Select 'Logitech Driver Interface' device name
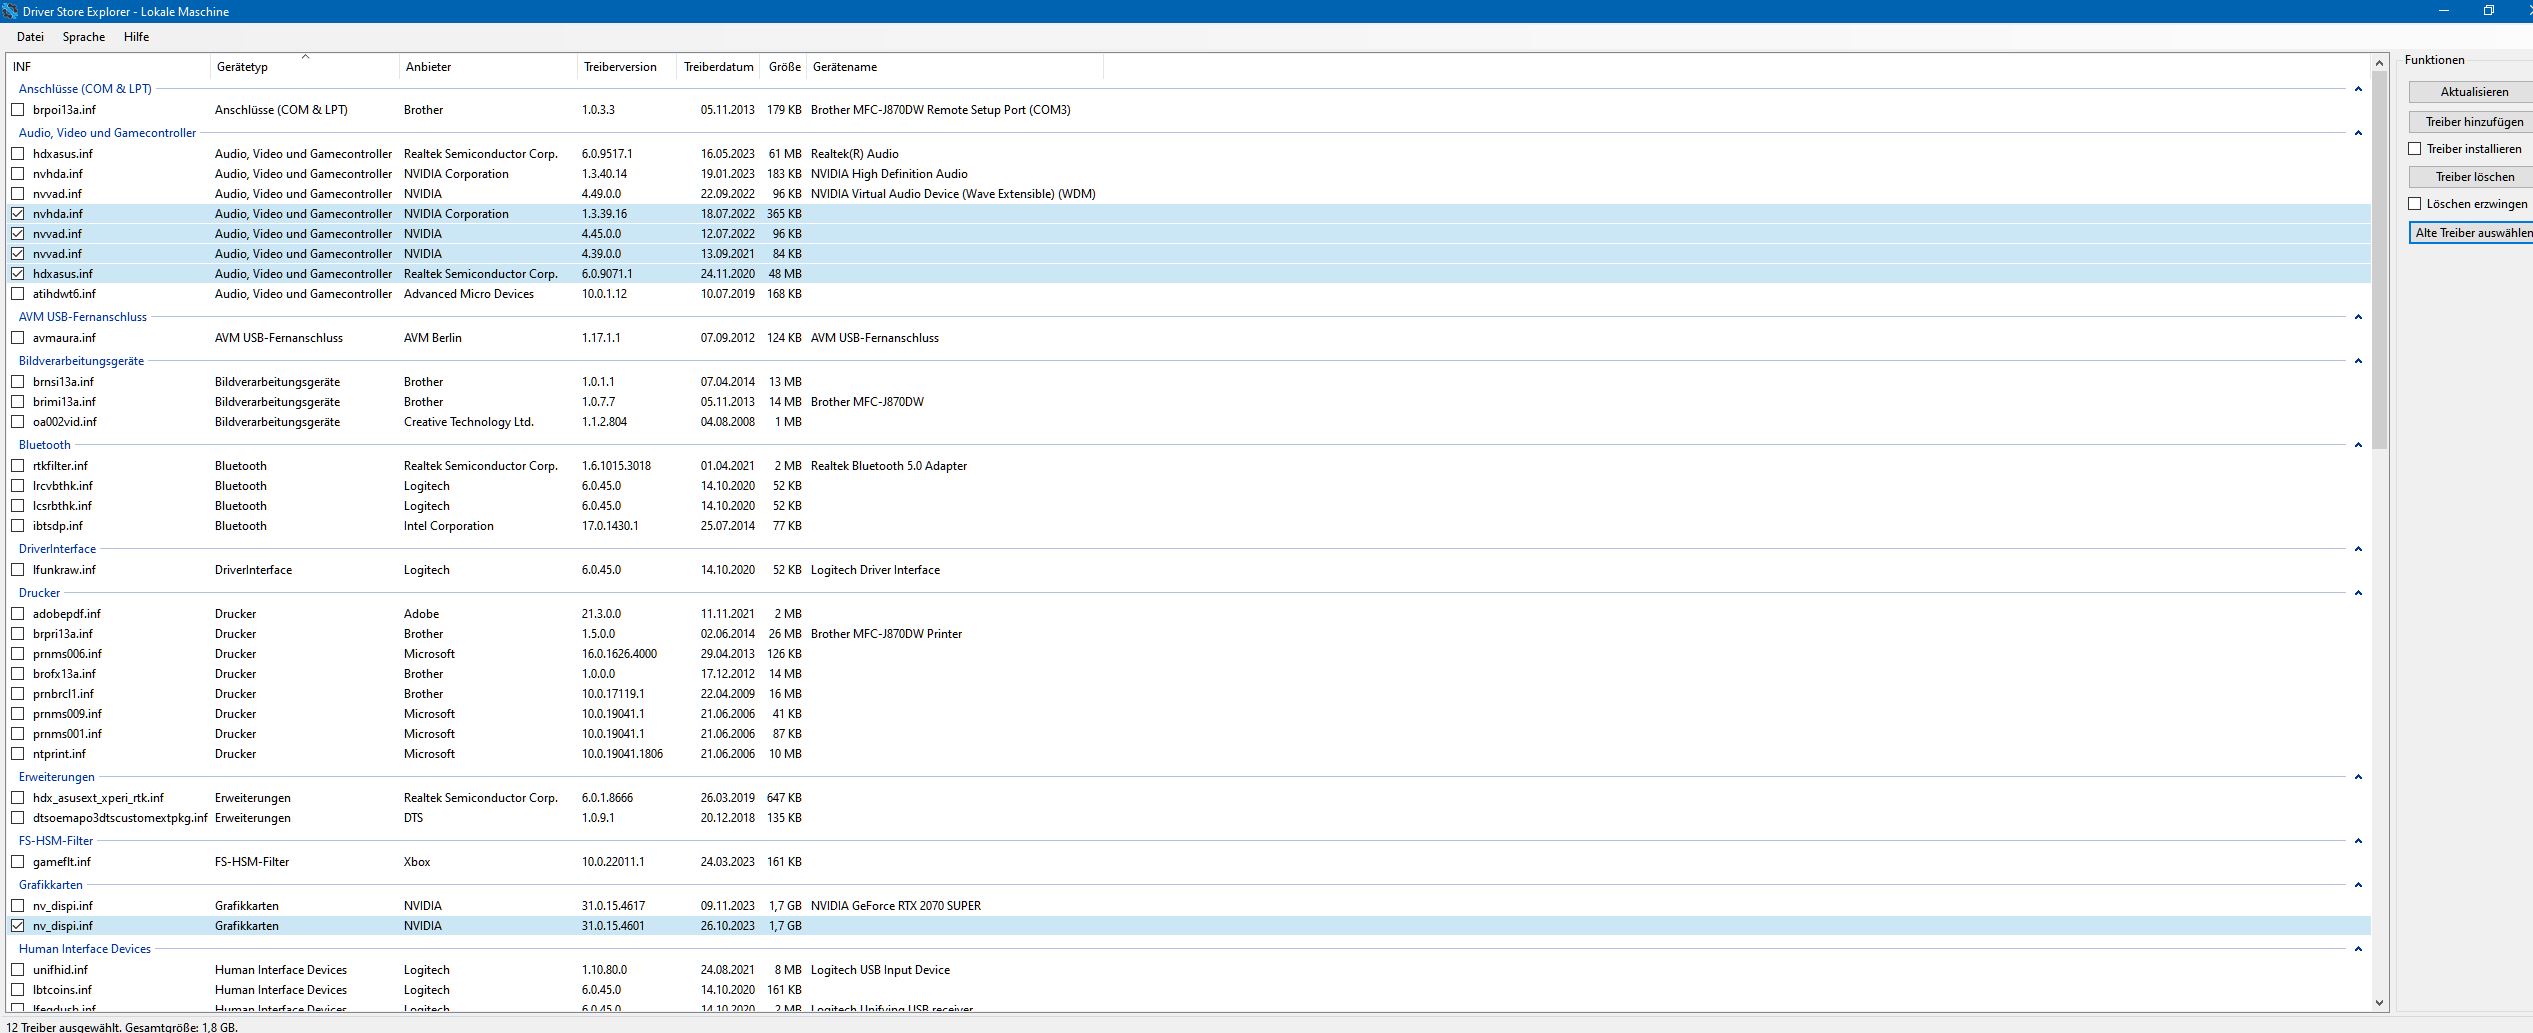Image resolution: width=2533 pixels, height=1033 pixels. (x=875, y=570)
